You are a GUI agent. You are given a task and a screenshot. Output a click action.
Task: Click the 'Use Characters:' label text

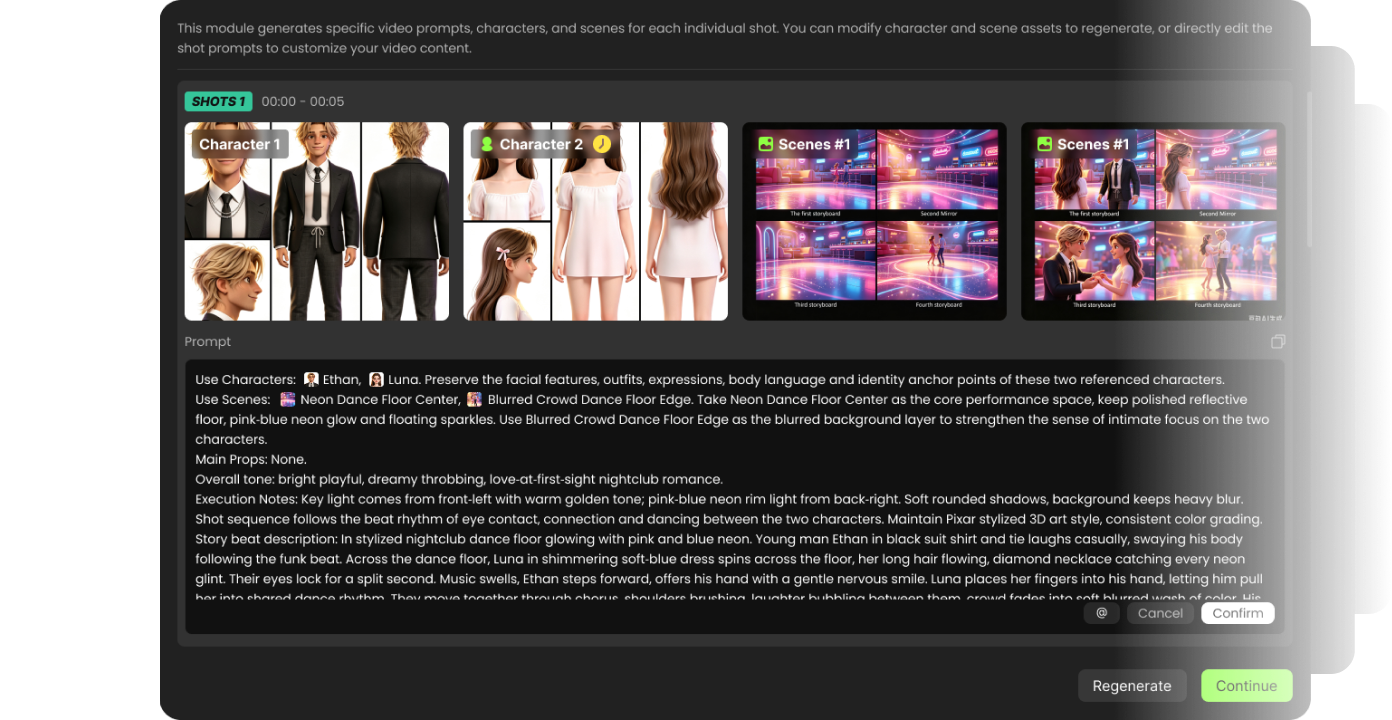pyautogui.click(x=245, y=379)
